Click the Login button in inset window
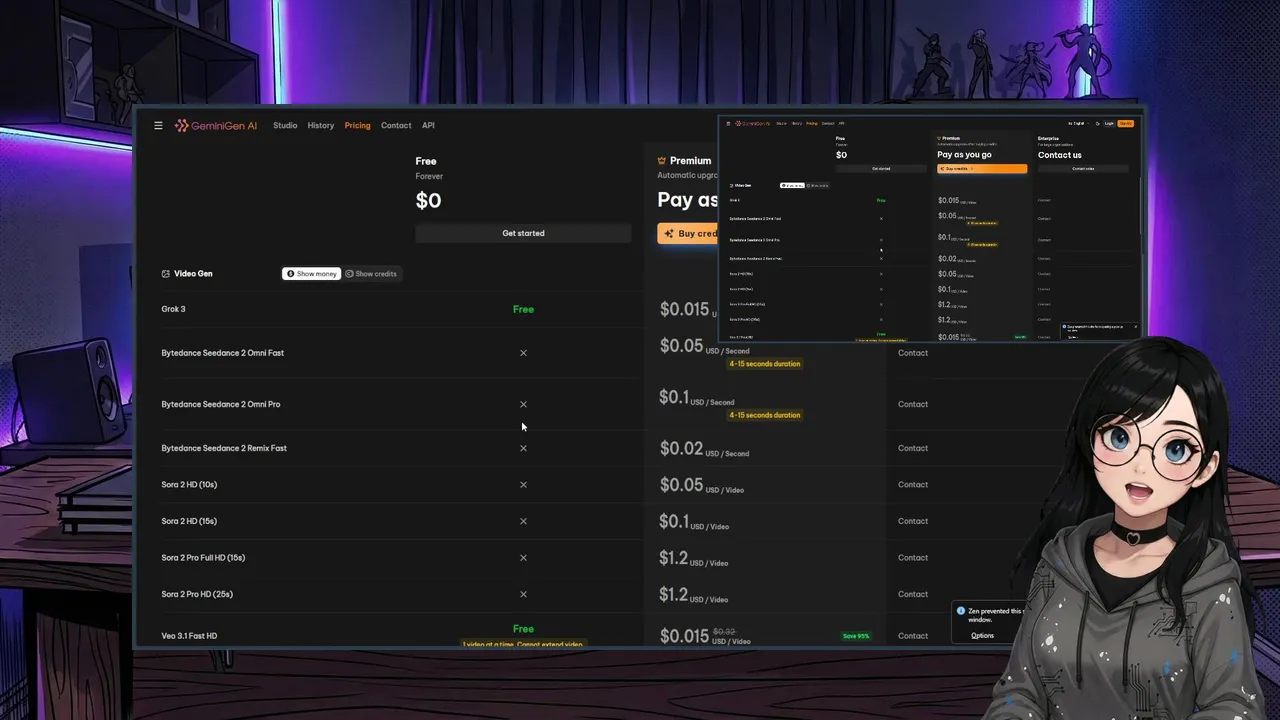The image size is (1280, 720). click(1109, 123)
